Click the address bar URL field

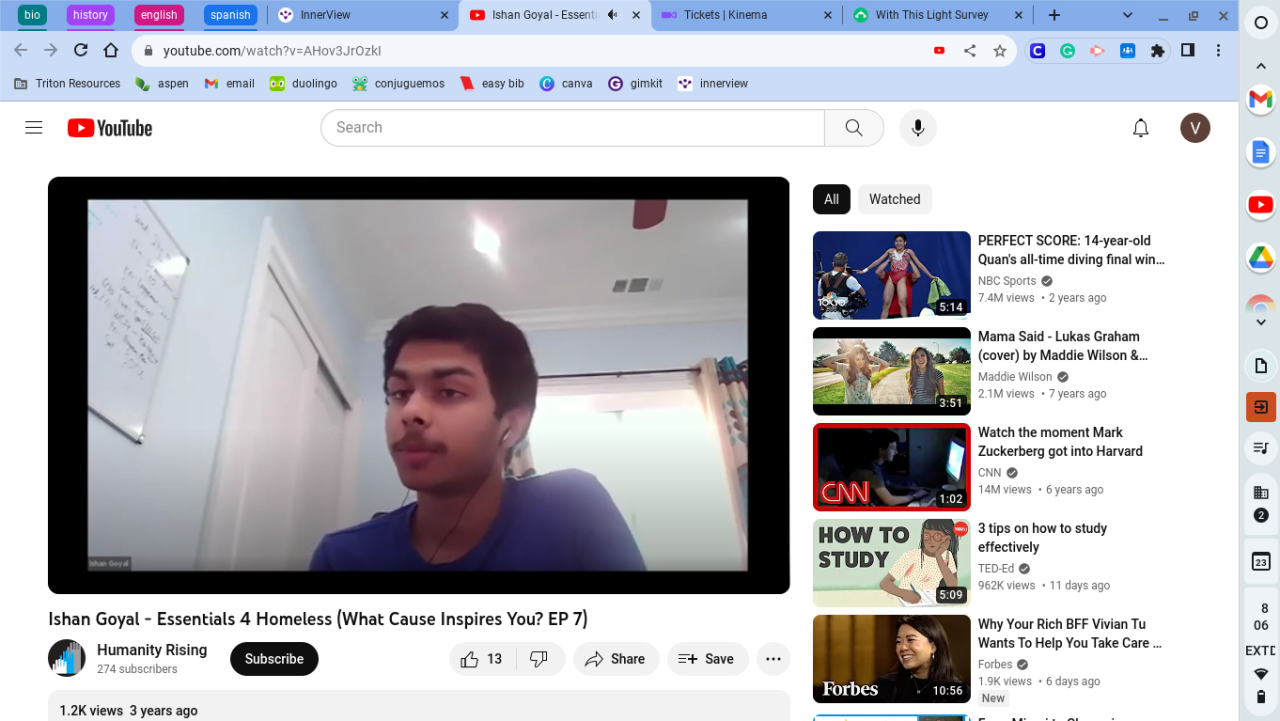click(540, 51)
